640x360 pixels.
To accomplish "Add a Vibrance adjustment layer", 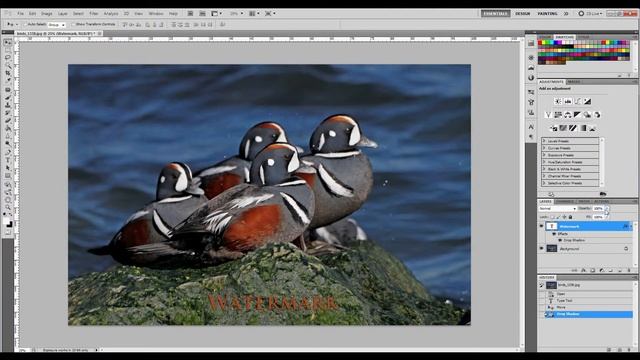I will click(549, 115).
